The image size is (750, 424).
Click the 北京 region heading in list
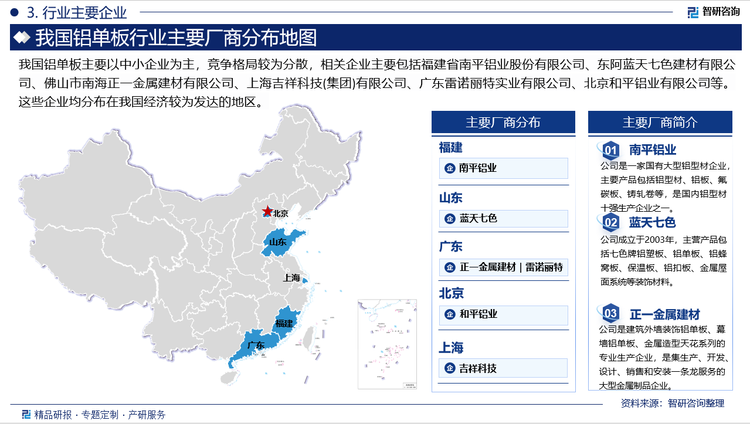tap(451, 293)
